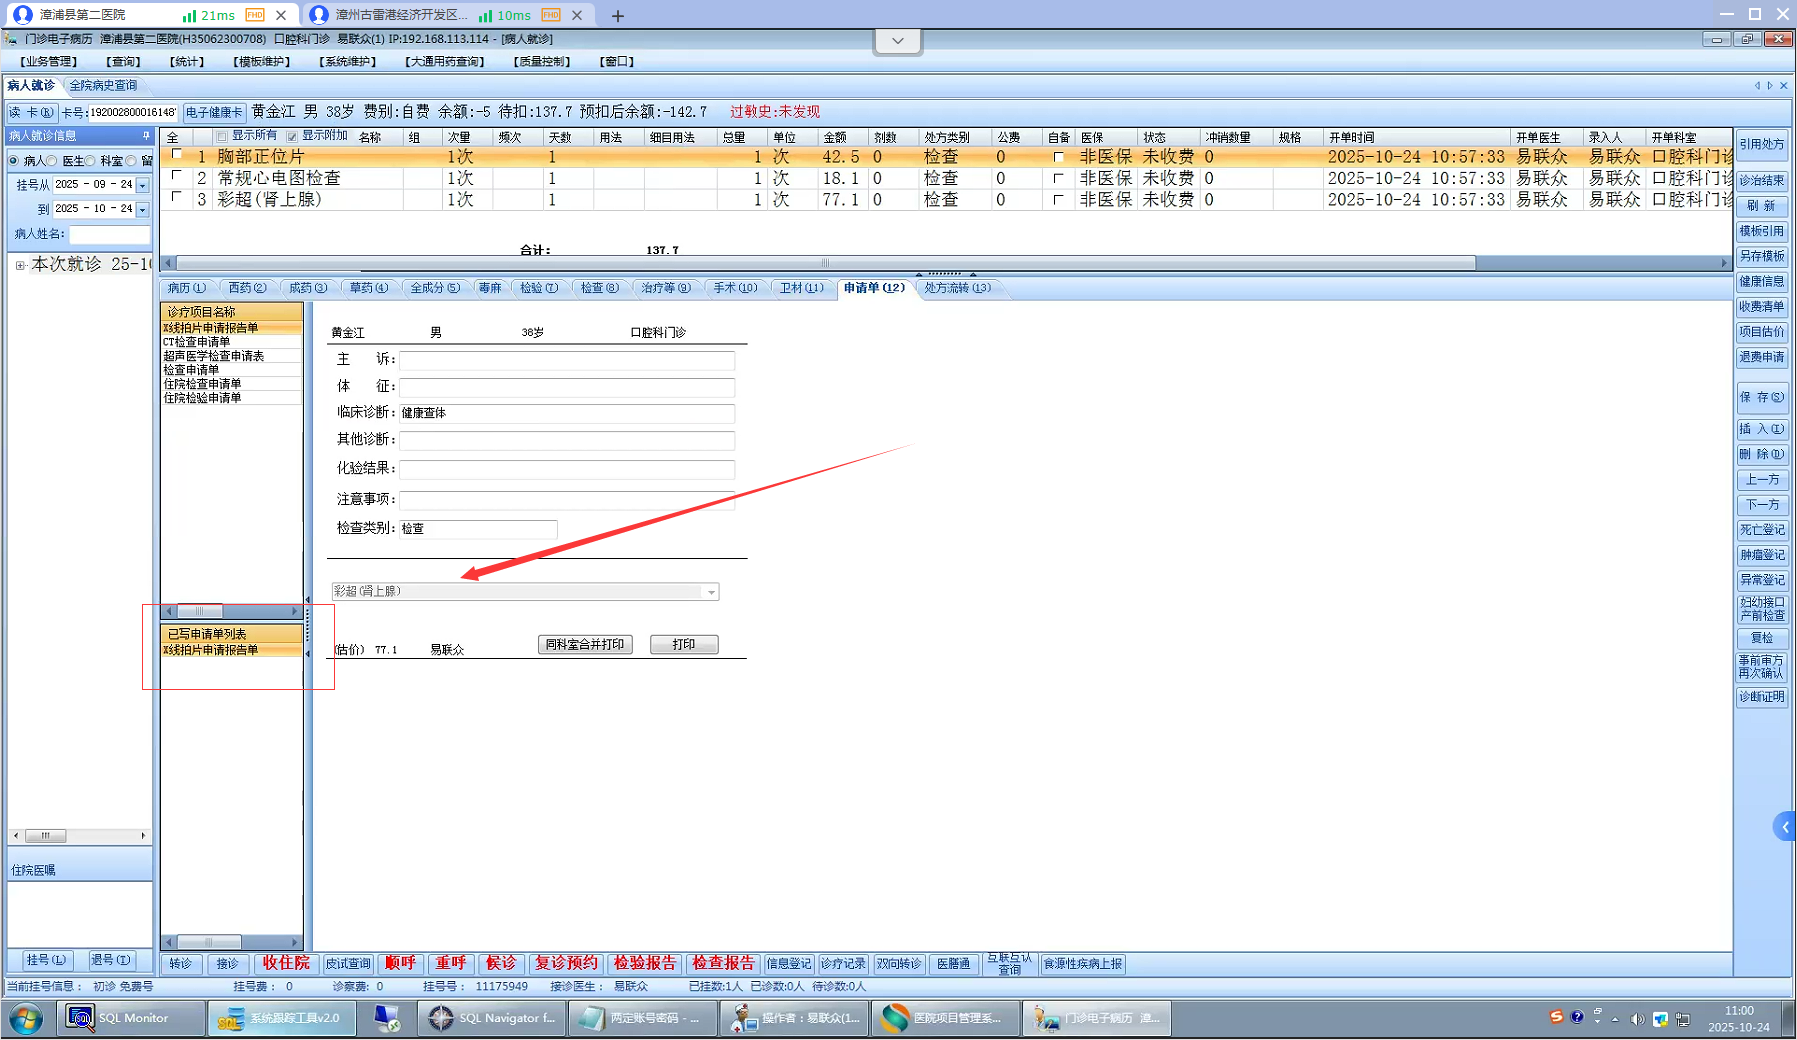This screenshot has height=1040, width=1797.
Task: Expand the 本次就诊 tree node
Action: (x=20, y=265)
